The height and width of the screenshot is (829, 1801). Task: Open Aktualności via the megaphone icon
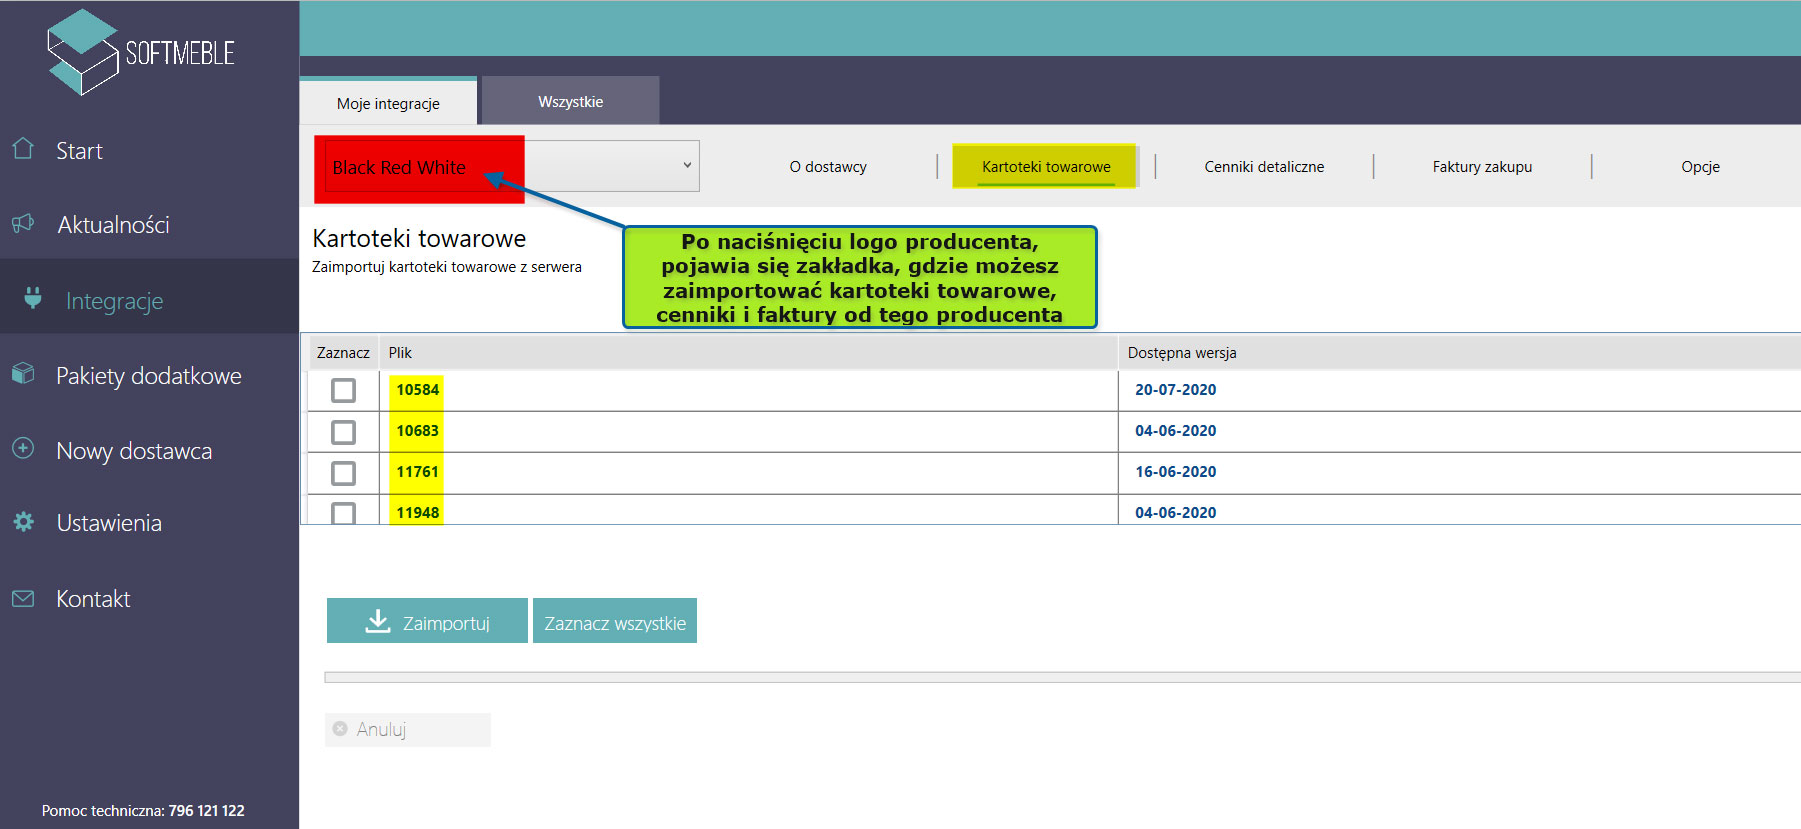coord(23,224)
